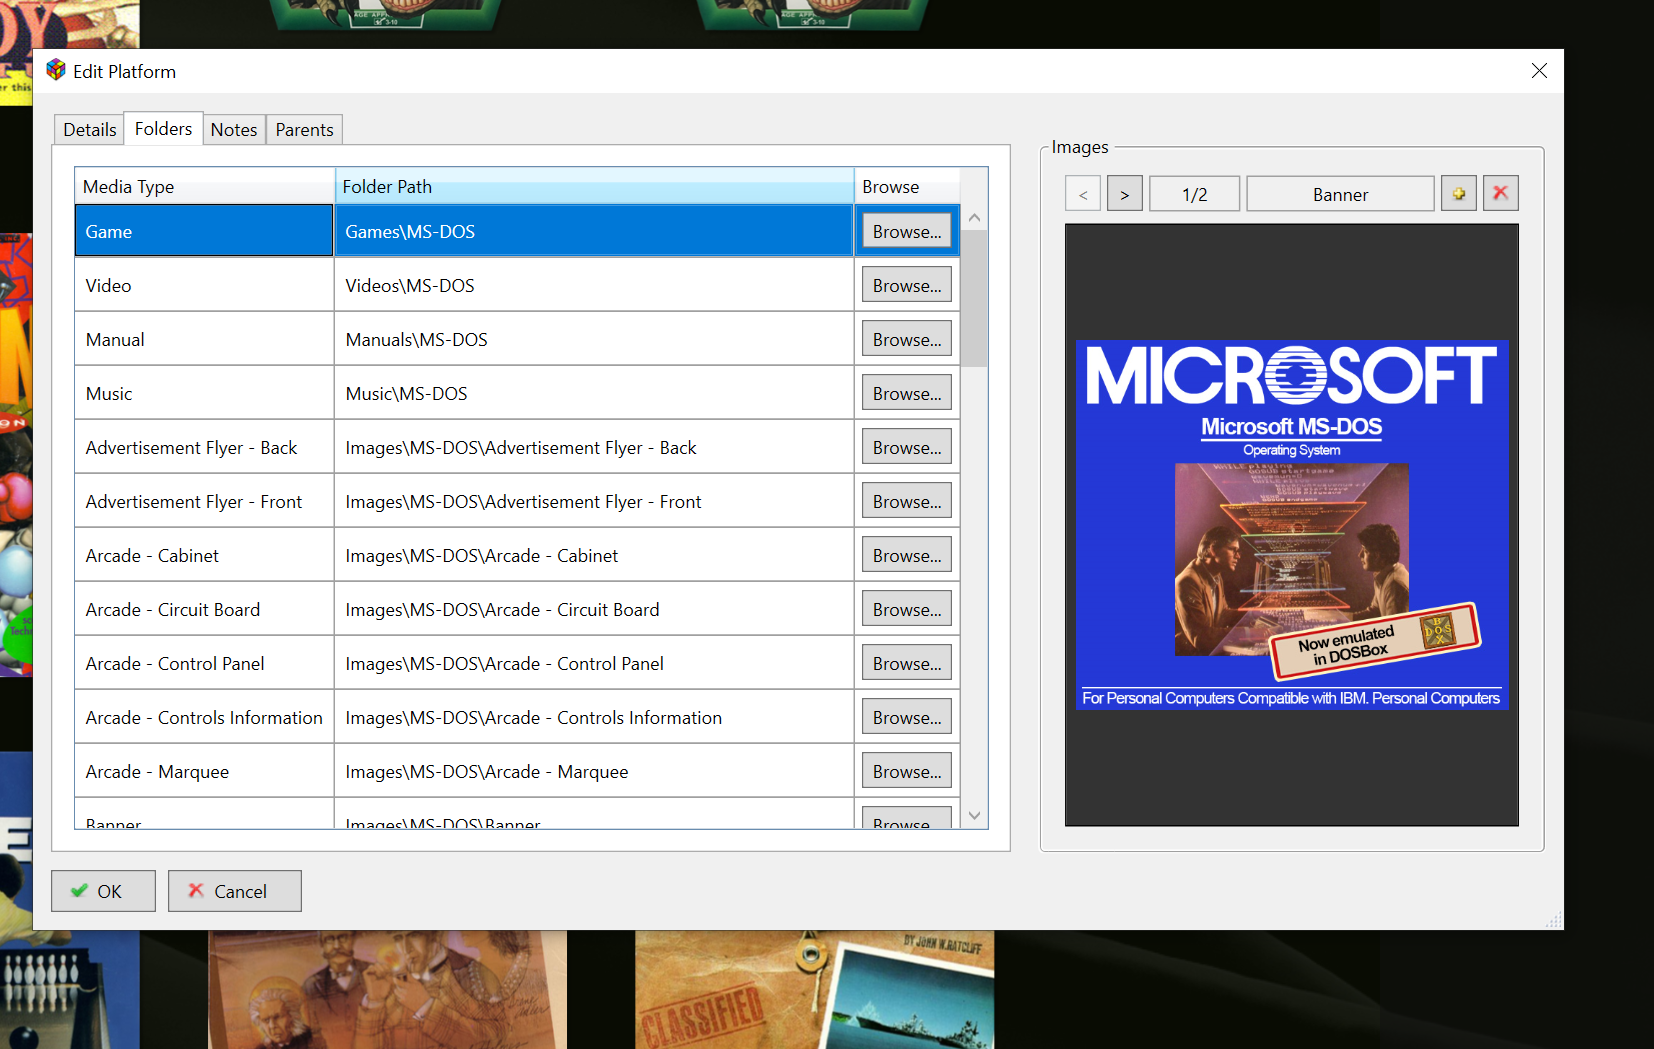
Task: Select Advertisement Flyer - Back media type
Action: 204,447
